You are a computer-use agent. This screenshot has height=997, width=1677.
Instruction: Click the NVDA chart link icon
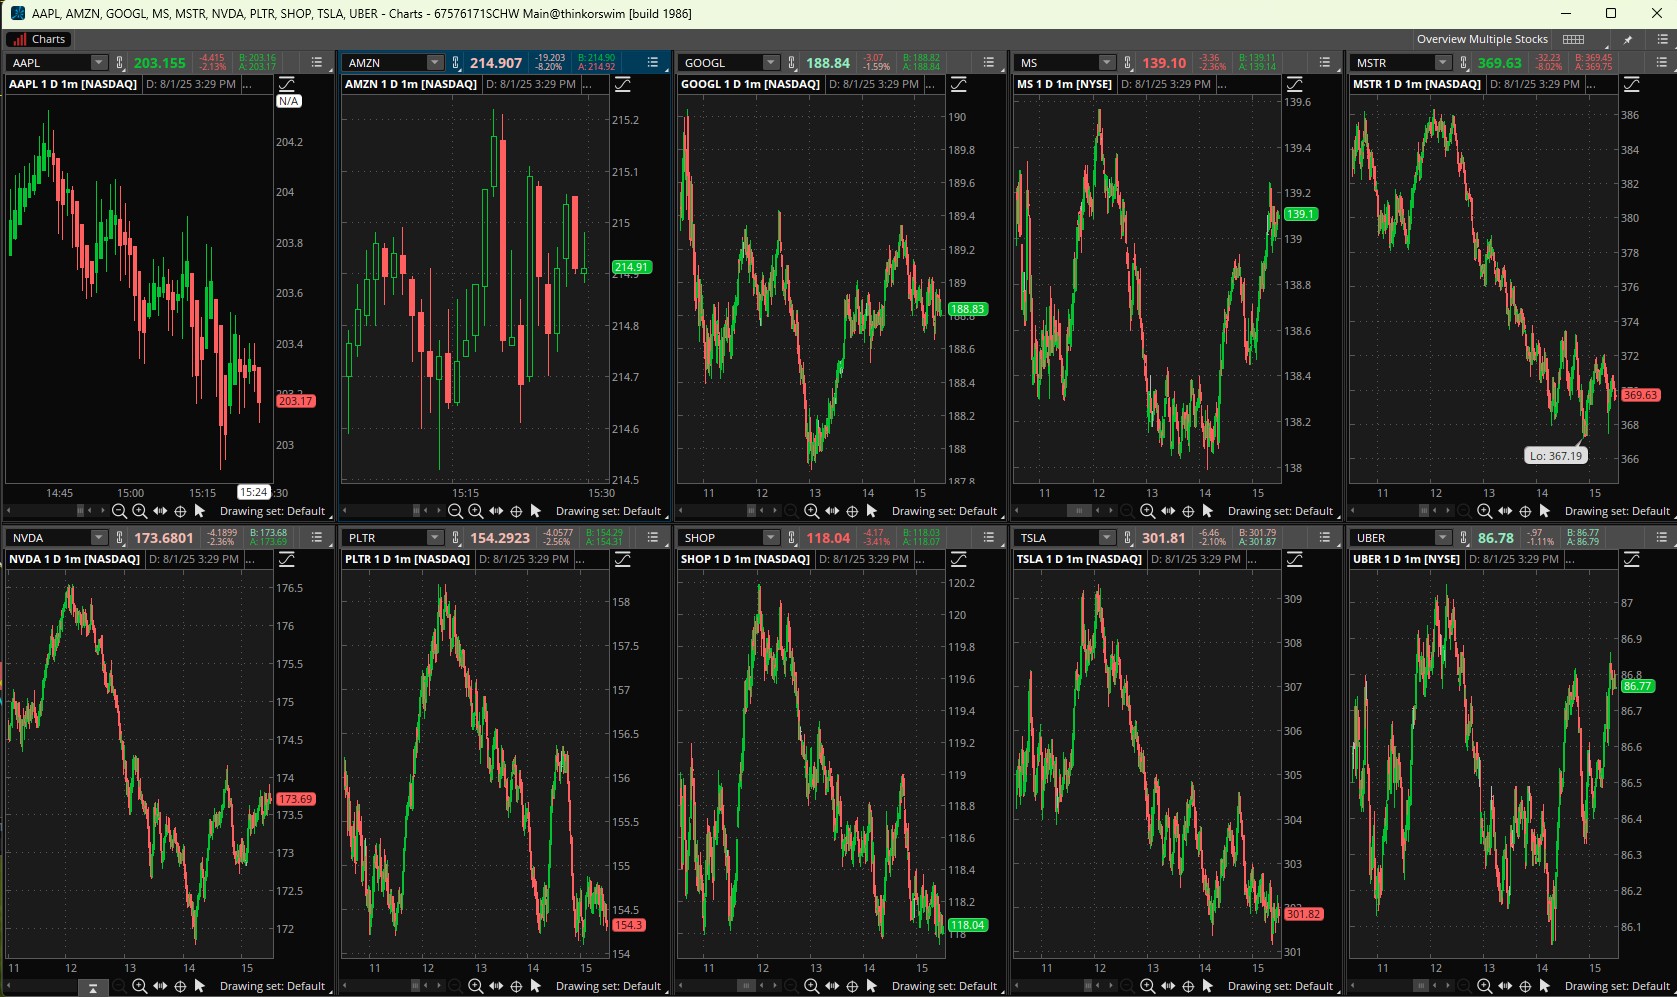click(x=119, y=537)
